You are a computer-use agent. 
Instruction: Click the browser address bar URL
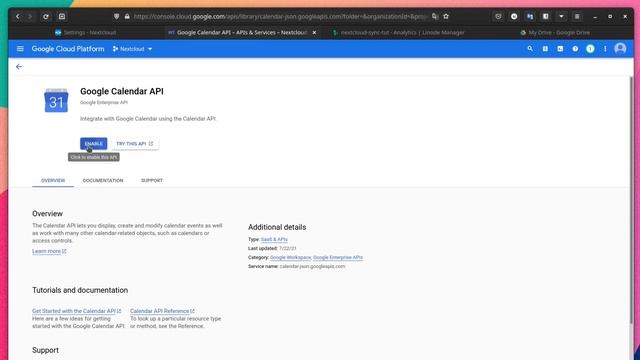tap(280, 16)
